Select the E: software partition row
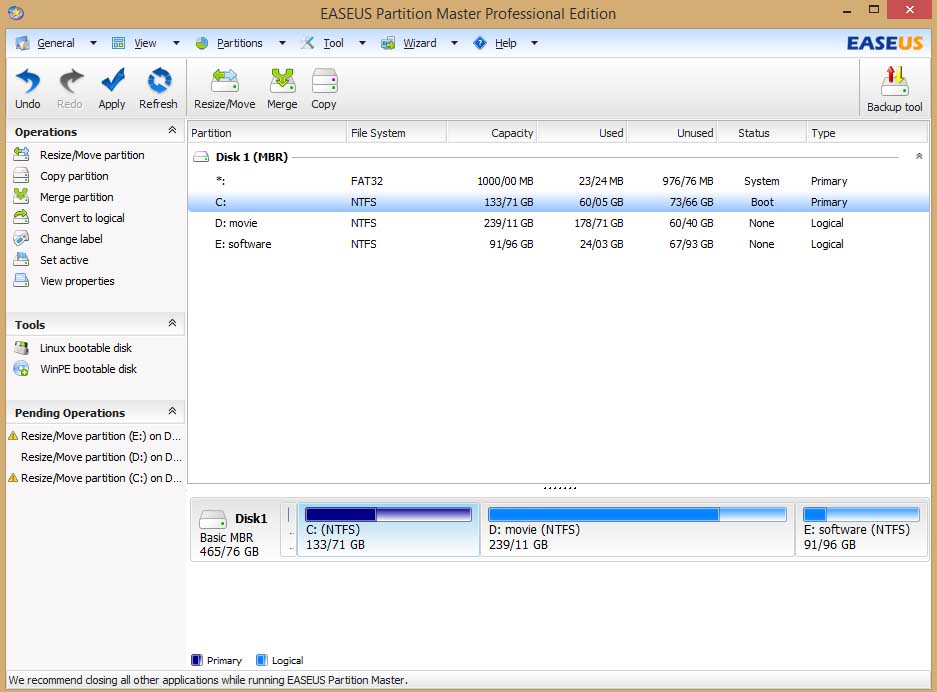Viewport: 937px width, 692px height. click(x=243, y=244)
